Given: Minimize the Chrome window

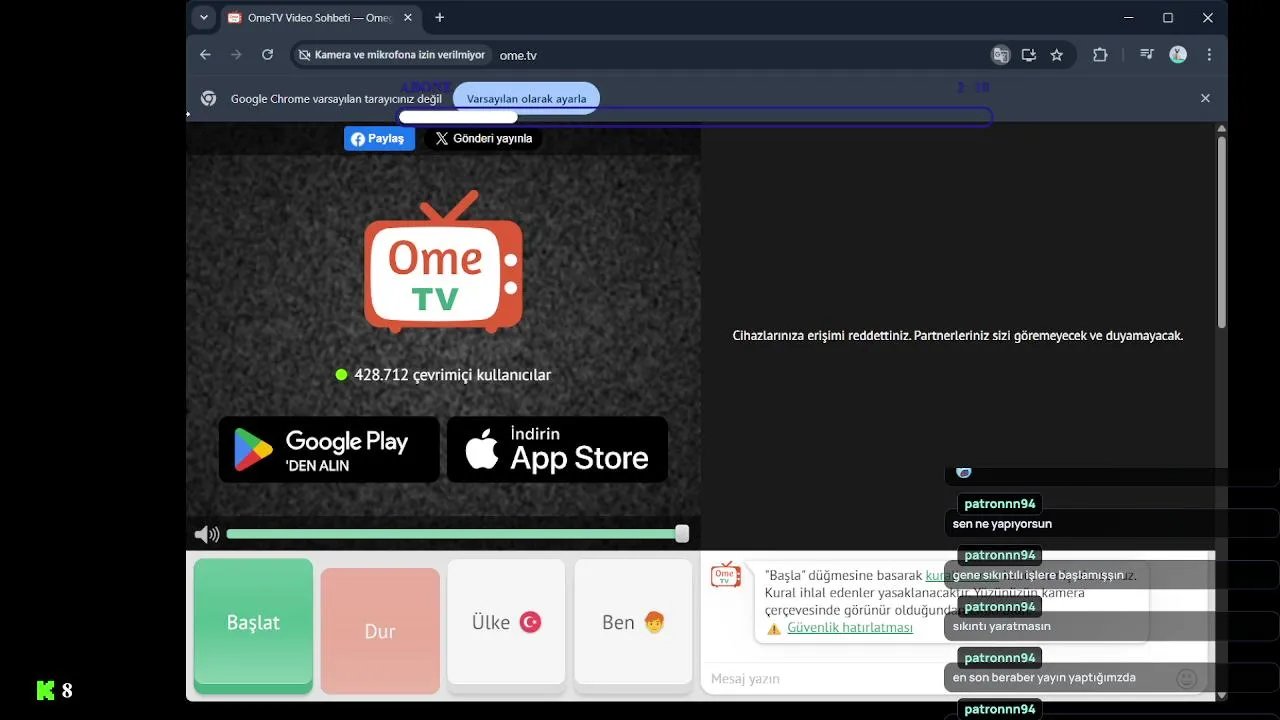Looking at the screenshot, I should point(1129,17).
